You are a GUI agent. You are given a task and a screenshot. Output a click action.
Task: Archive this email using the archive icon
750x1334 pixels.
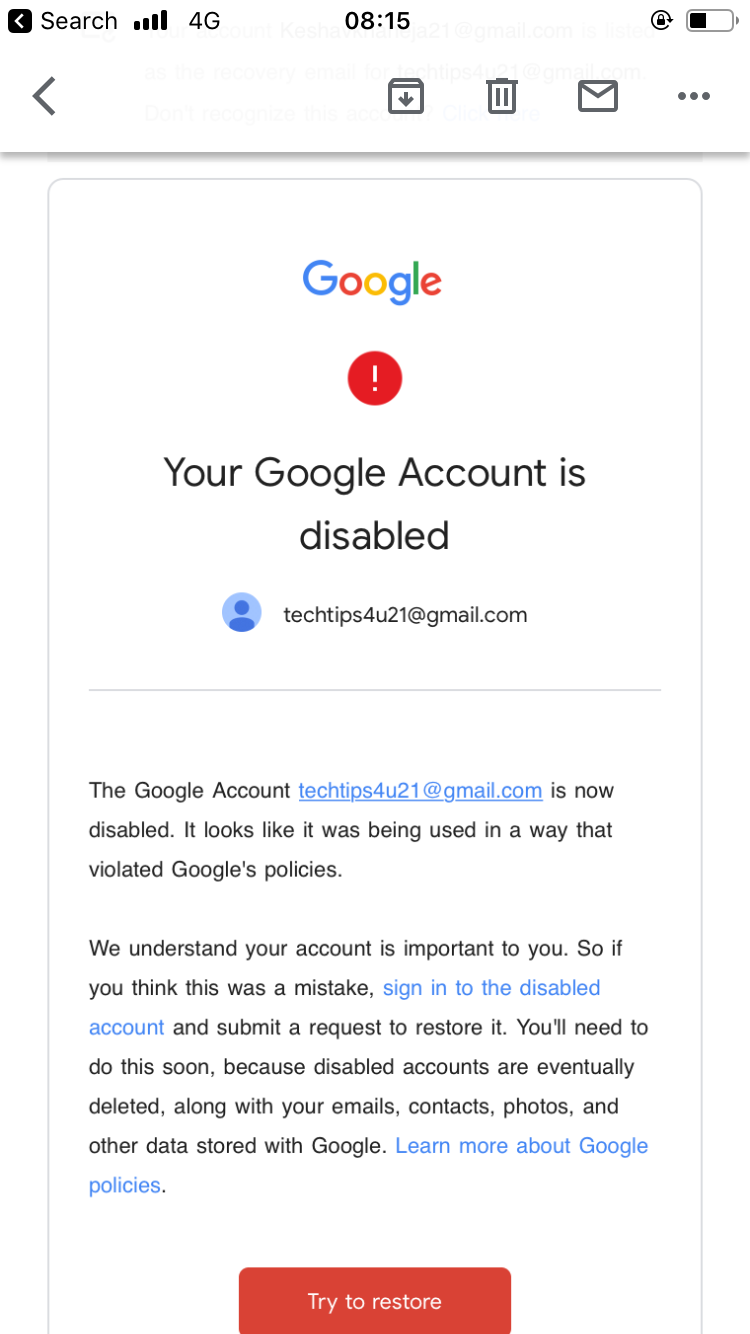pos(406,96)
